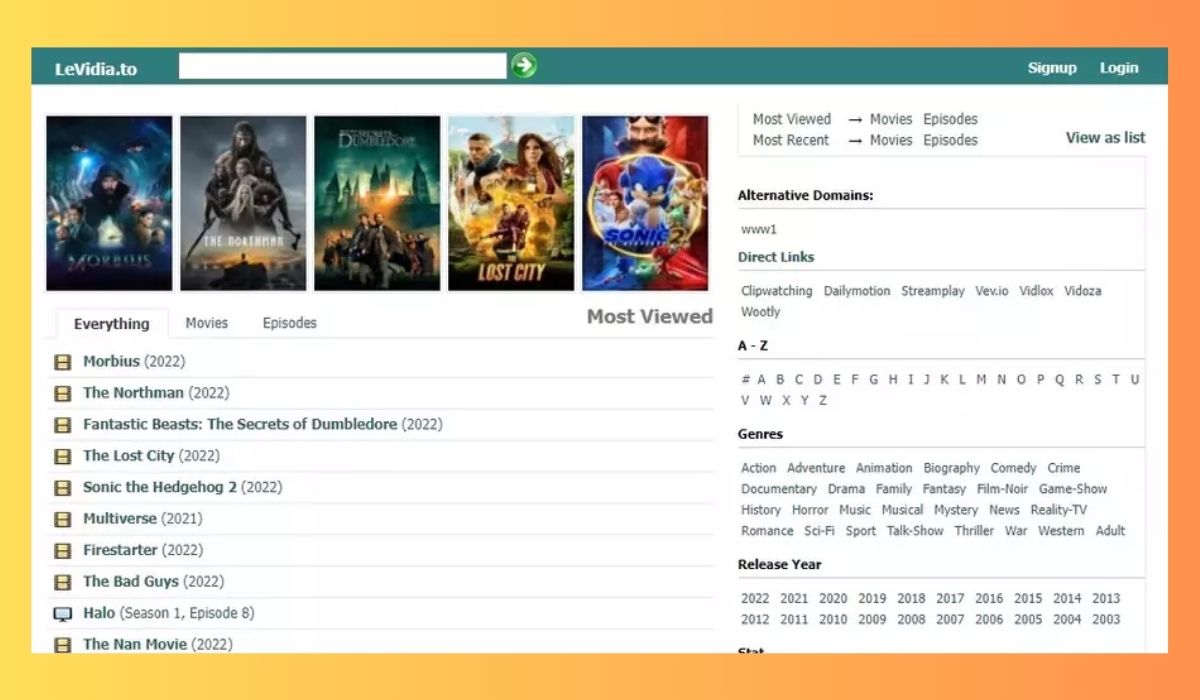Open the www1 alternative domain
Image resolution: width=1200 pixels, height=700 pixels.
759,229
